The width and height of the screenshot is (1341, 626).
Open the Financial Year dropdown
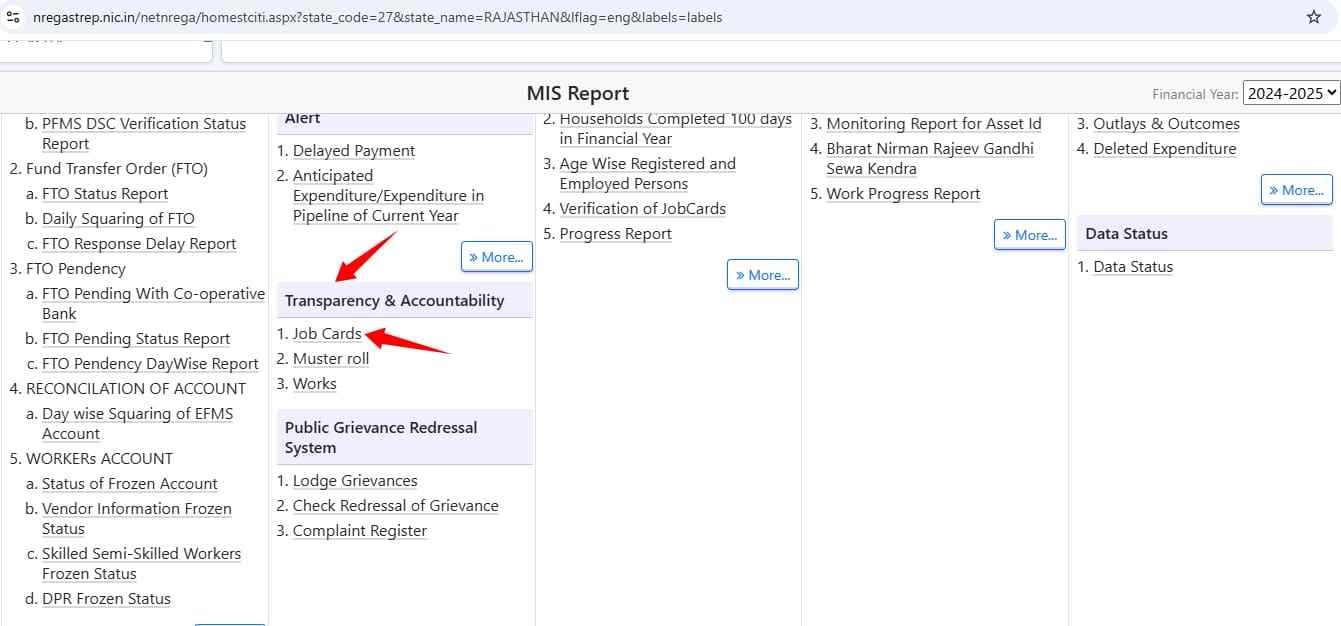[x=1290, y=93]
